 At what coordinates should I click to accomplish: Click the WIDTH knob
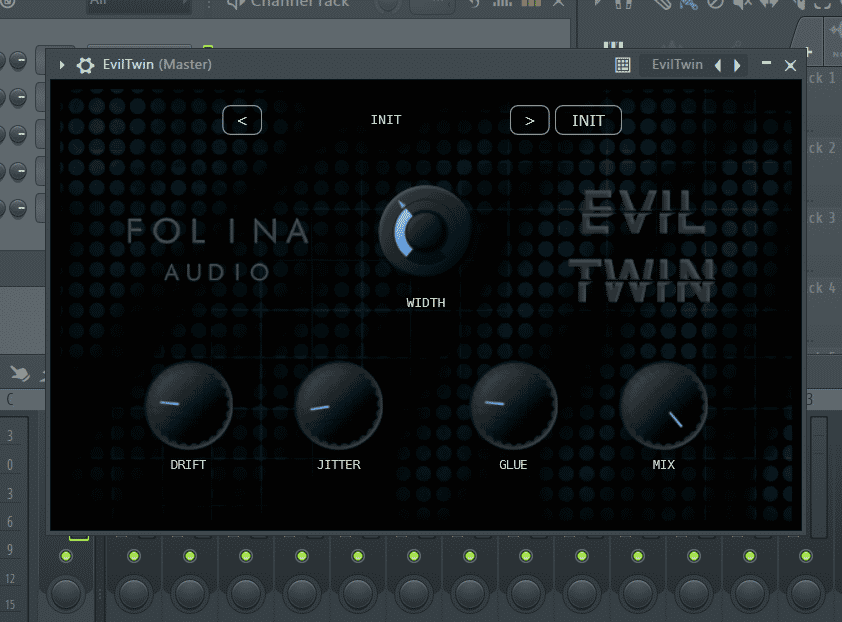425,230
